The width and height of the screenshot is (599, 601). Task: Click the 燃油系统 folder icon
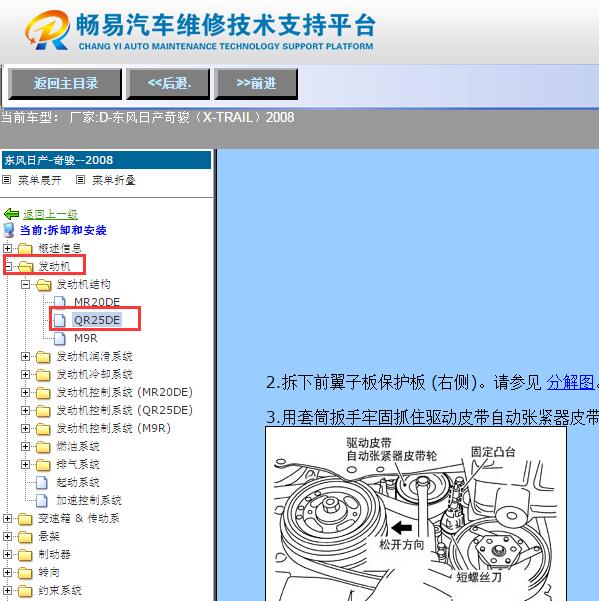[43, 447]
